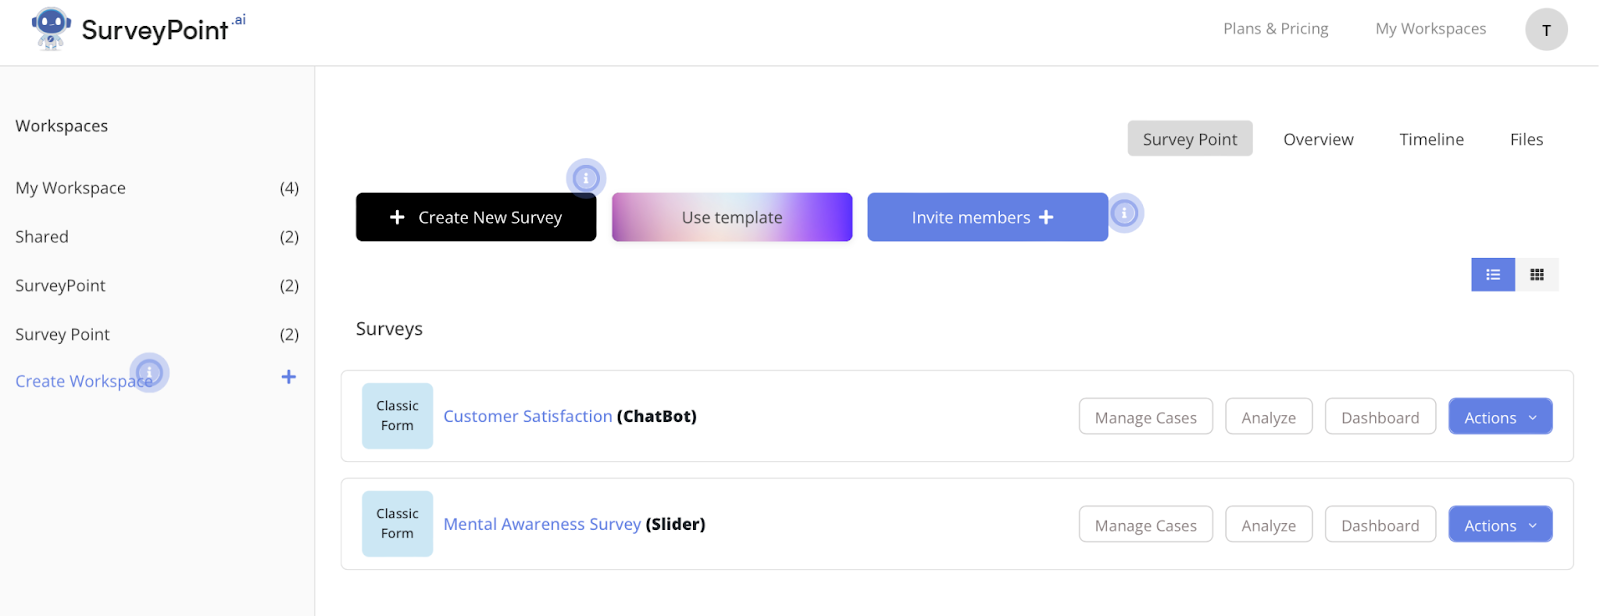The height and width of the screenshot is (616, 1600).
Task: Click the Use template gradient button
Action: click(732, 217)
